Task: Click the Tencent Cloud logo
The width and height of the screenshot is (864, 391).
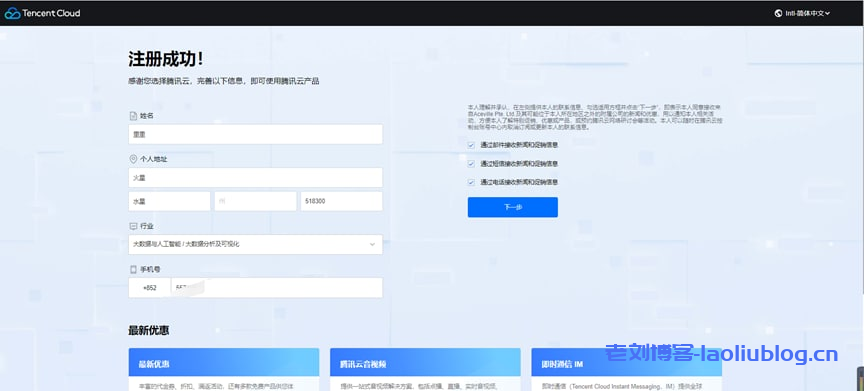Action: point(42,13)
